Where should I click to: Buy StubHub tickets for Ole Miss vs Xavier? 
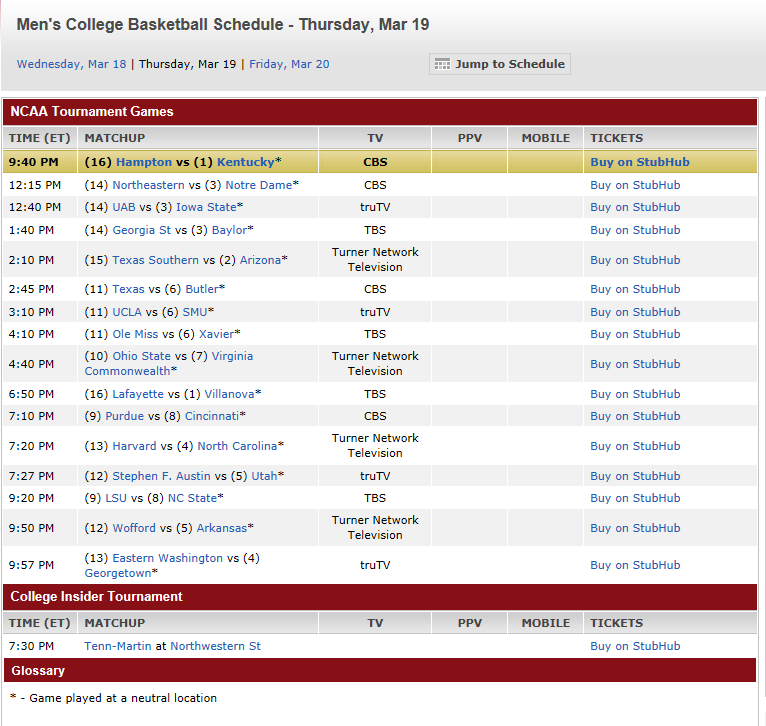click(x=635, y=334)
